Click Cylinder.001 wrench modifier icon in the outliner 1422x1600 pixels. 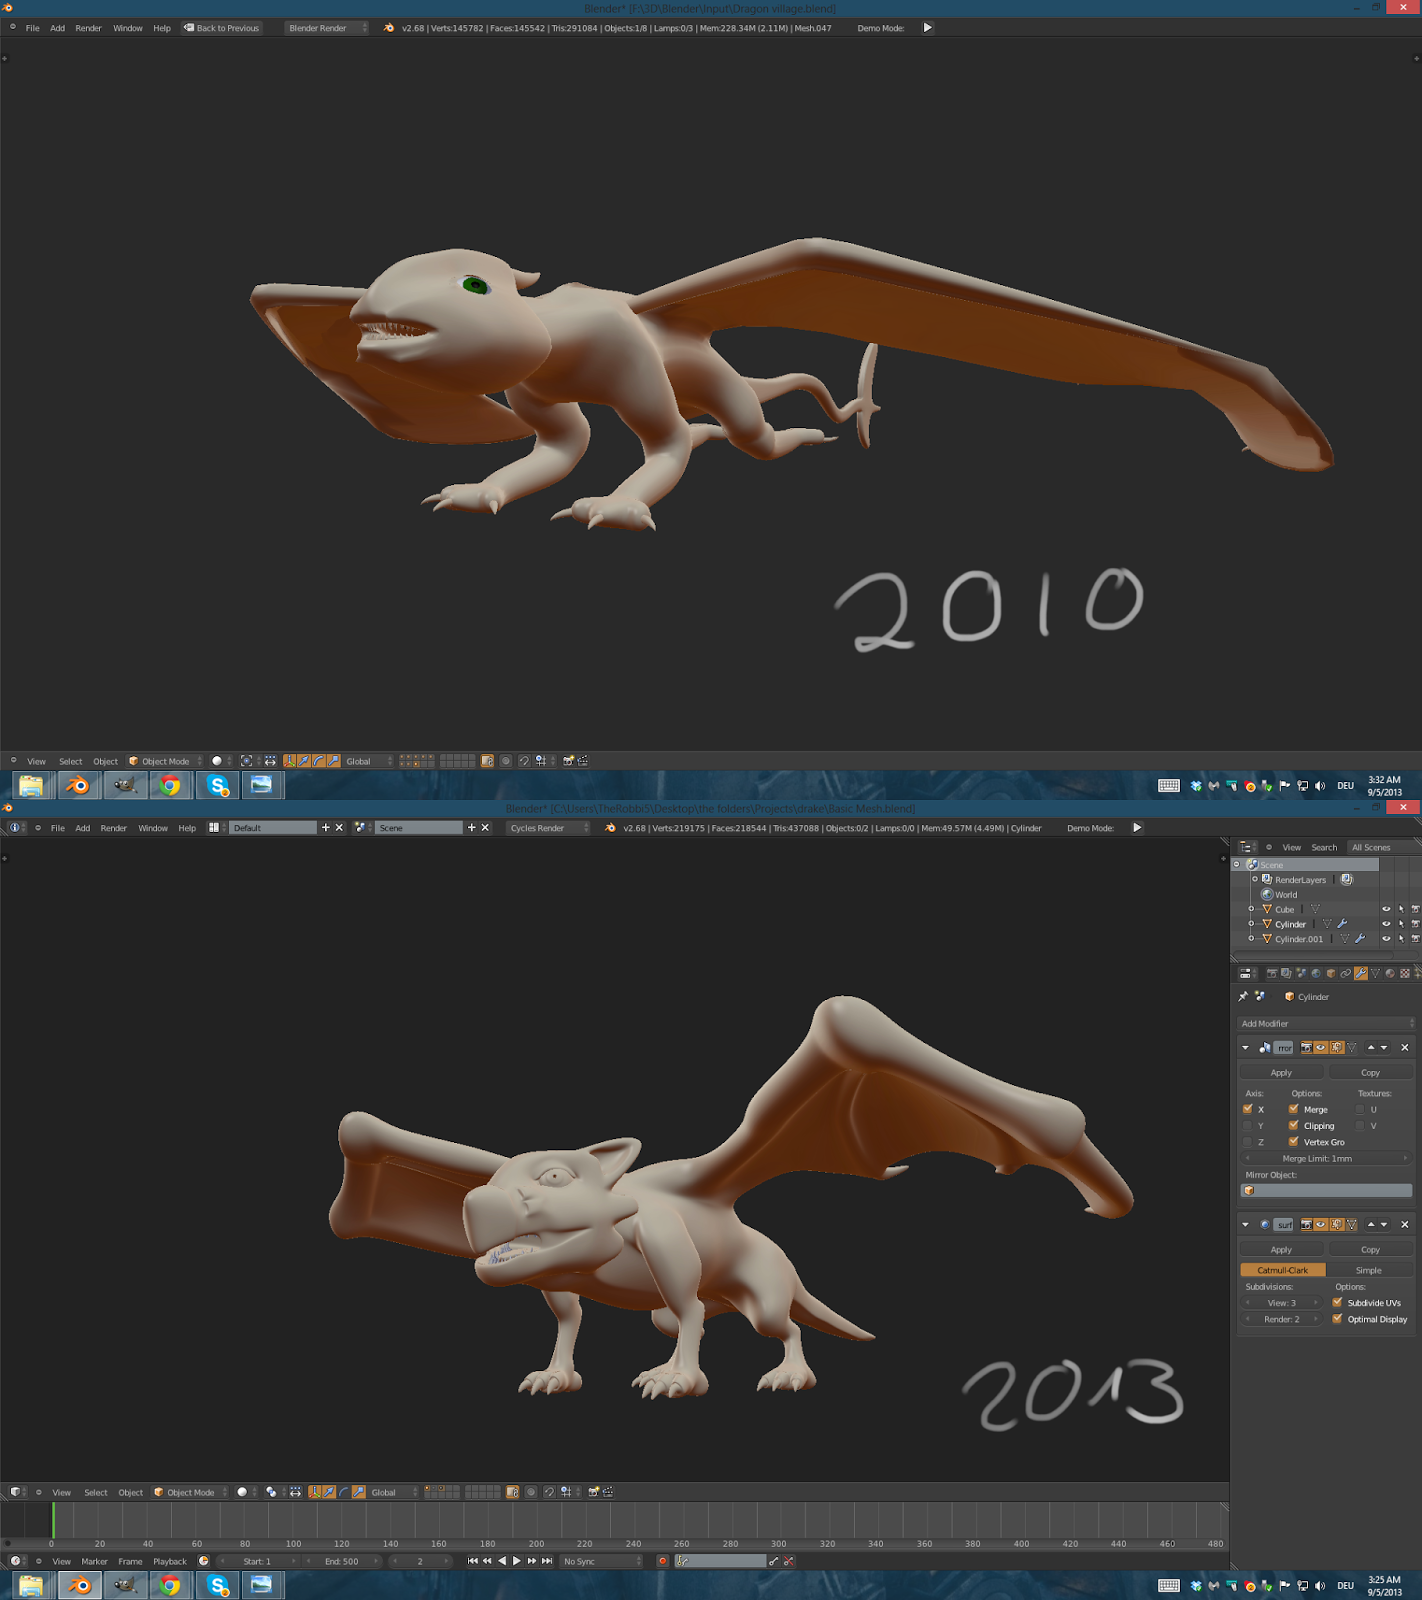pyautogui.click(x=1360, y=939)
